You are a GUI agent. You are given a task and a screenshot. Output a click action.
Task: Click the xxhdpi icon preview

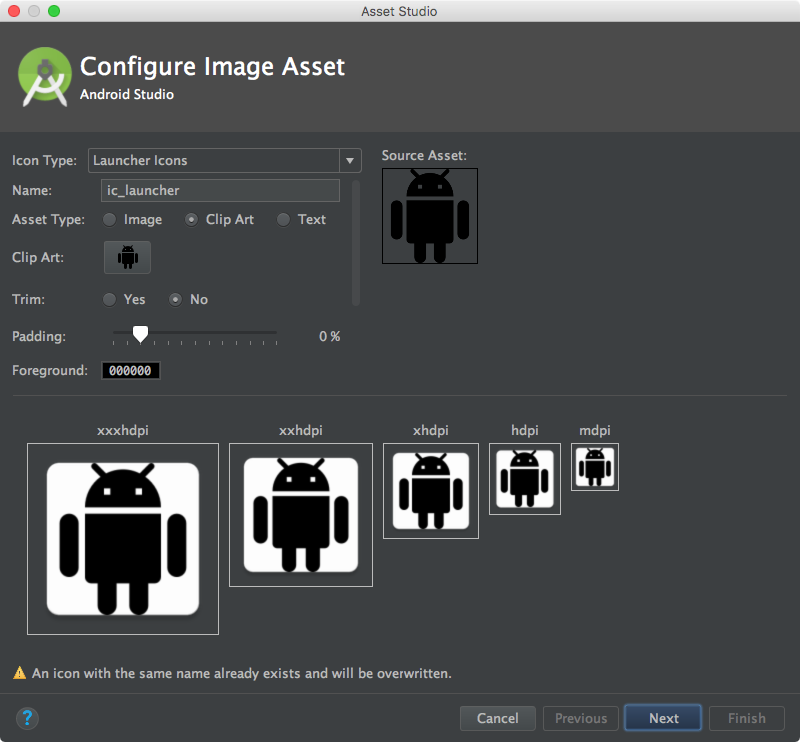pos(301,515)
